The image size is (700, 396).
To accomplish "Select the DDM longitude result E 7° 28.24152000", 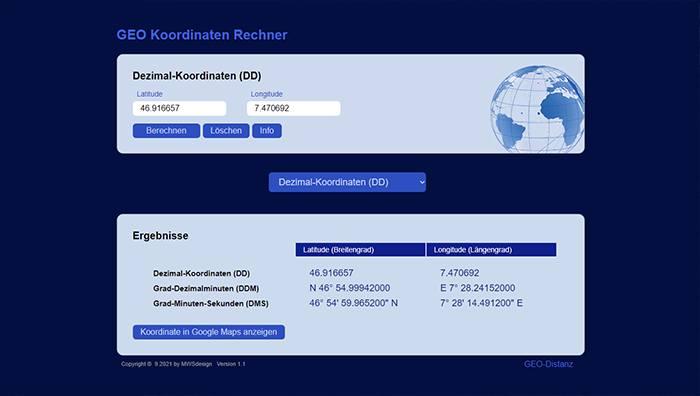I will tap(477, 288).
